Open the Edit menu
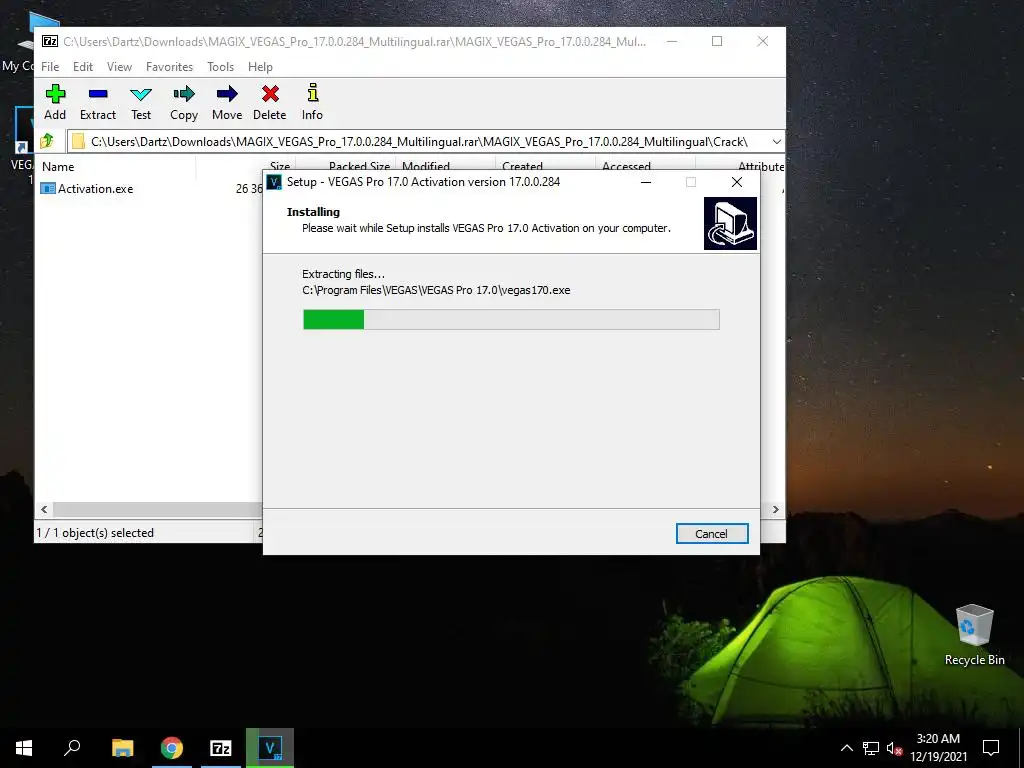 pos(83,67)
